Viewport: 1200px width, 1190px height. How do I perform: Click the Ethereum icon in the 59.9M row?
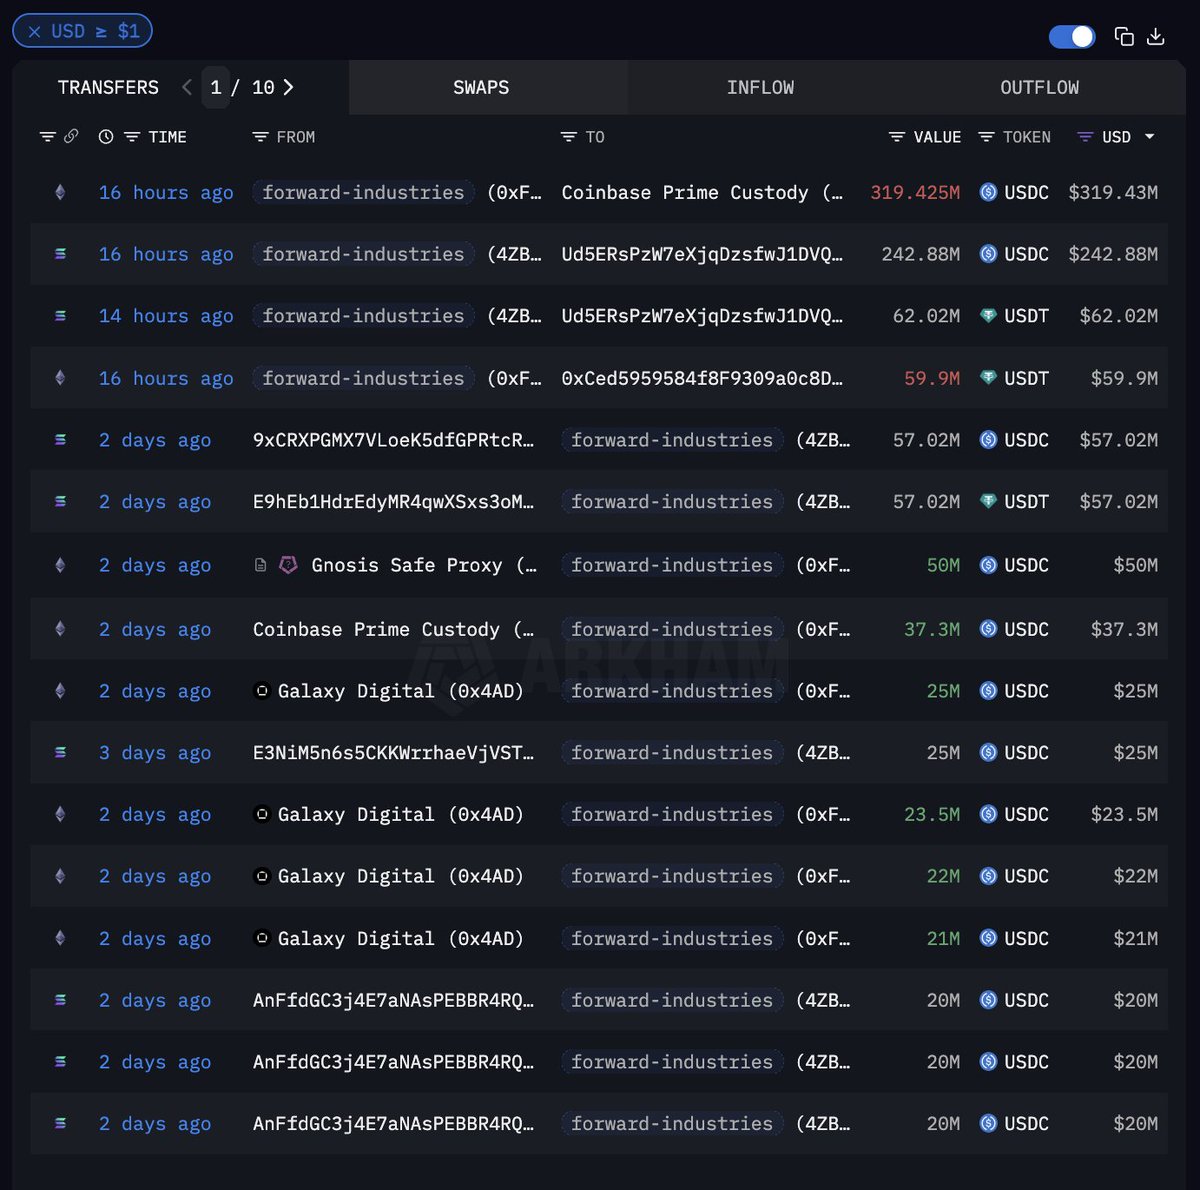(x=60, y=378)
